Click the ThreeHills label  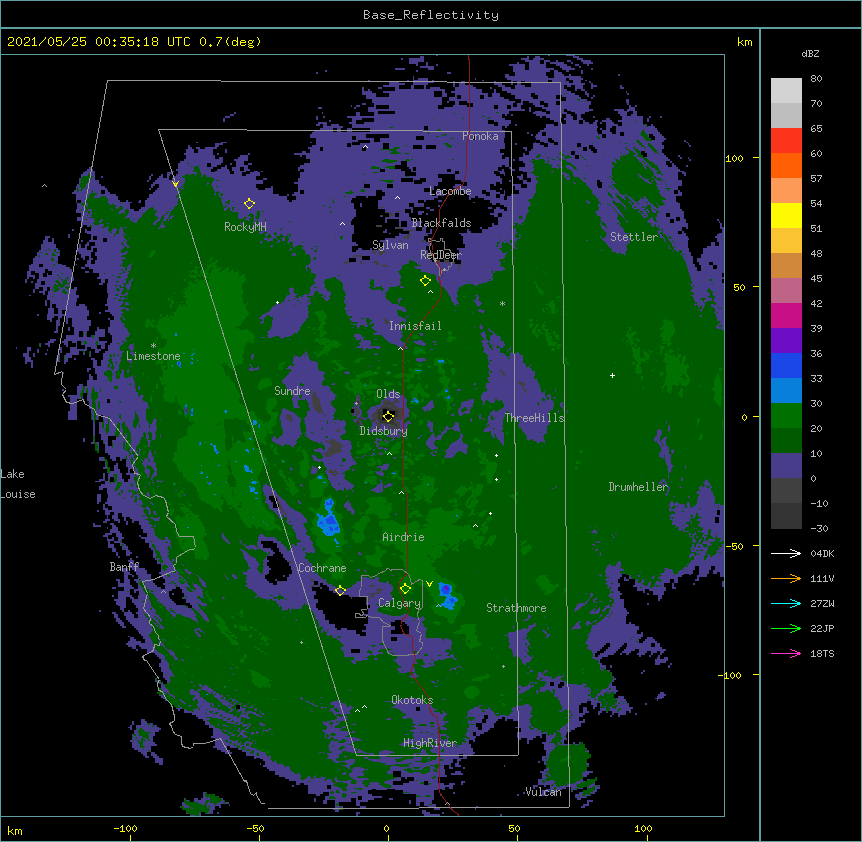(535, 418)
